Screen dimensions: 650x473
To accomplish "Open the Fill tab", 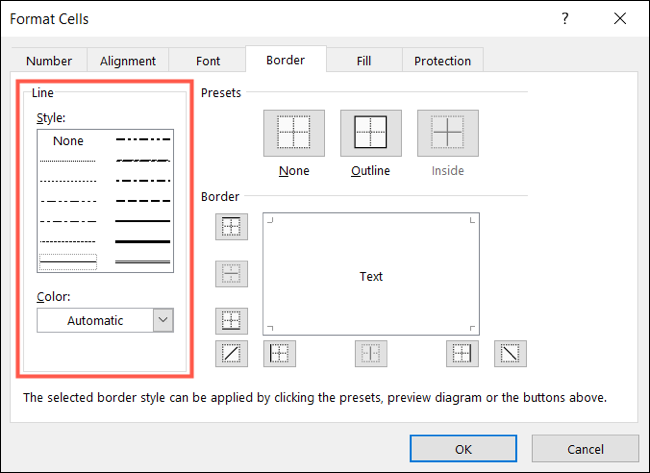I will click(364, 61).
